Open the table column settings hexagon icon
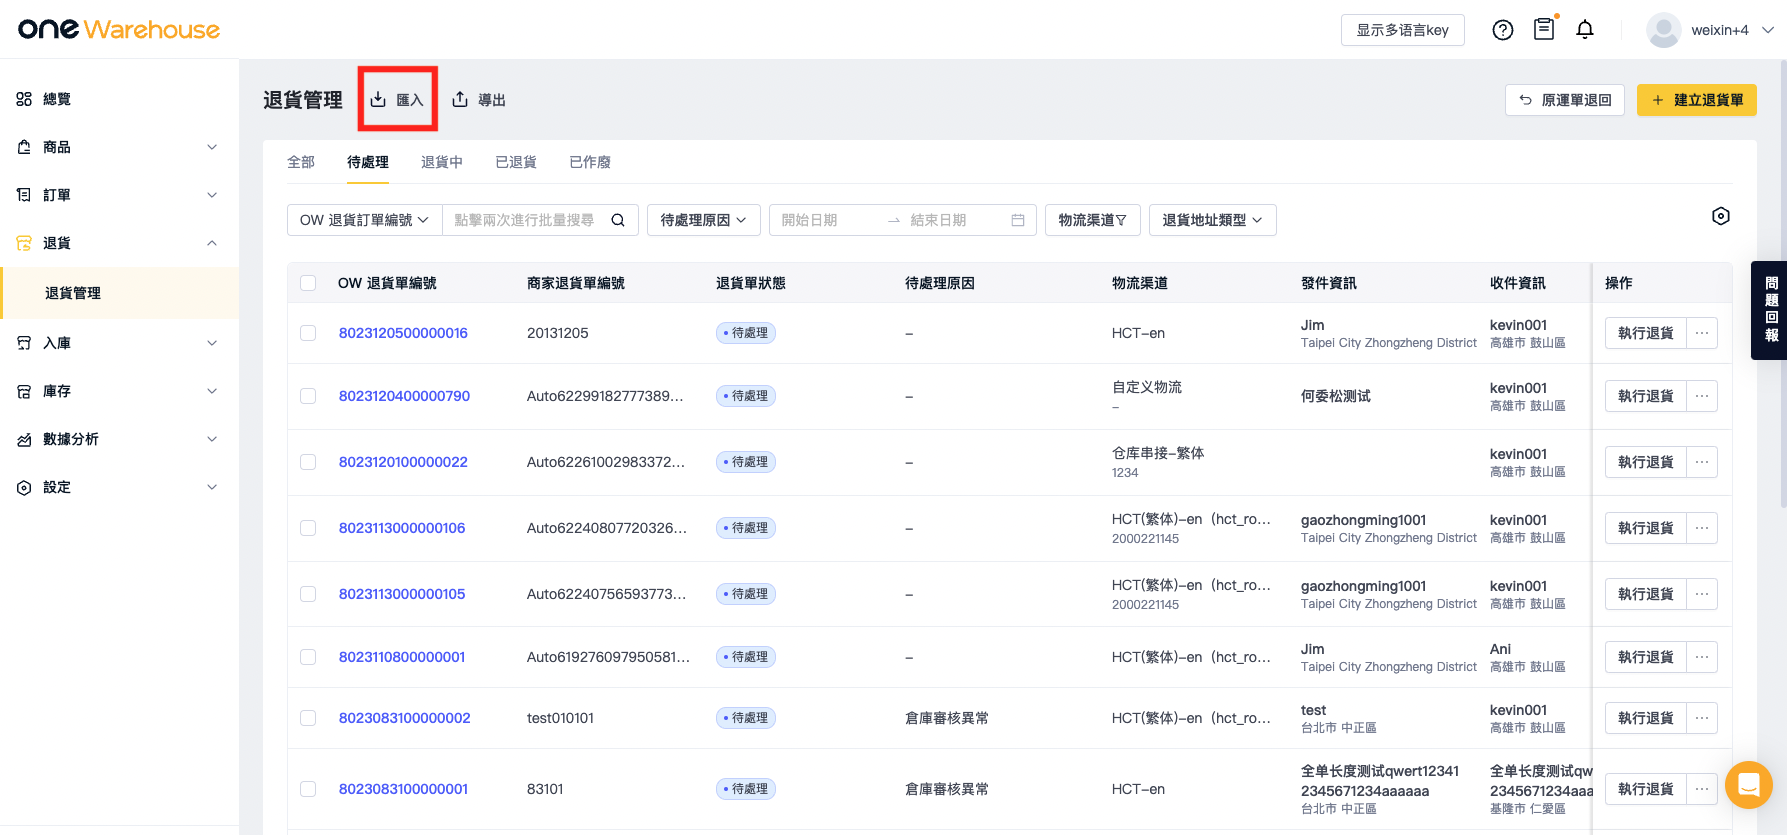 click(x=1721, y=216)
